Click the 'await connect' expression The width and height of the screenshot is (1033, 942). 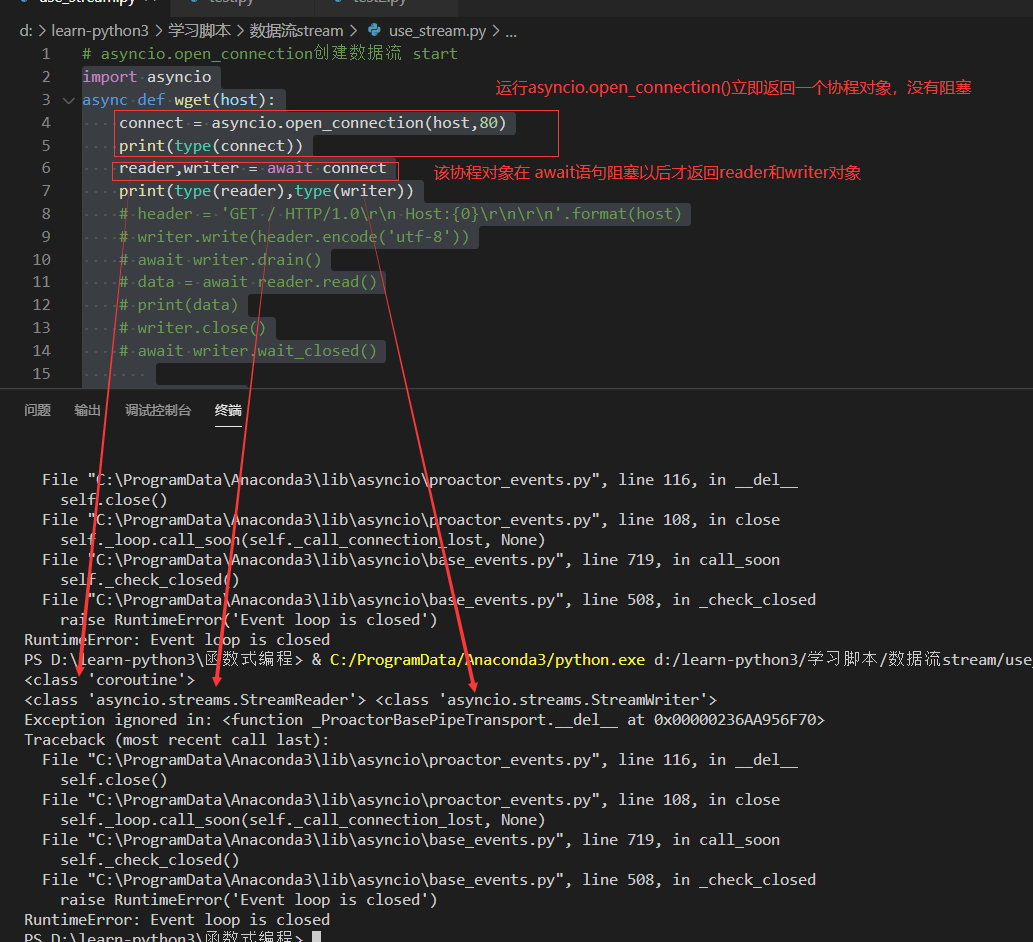[x=327, y=169]
